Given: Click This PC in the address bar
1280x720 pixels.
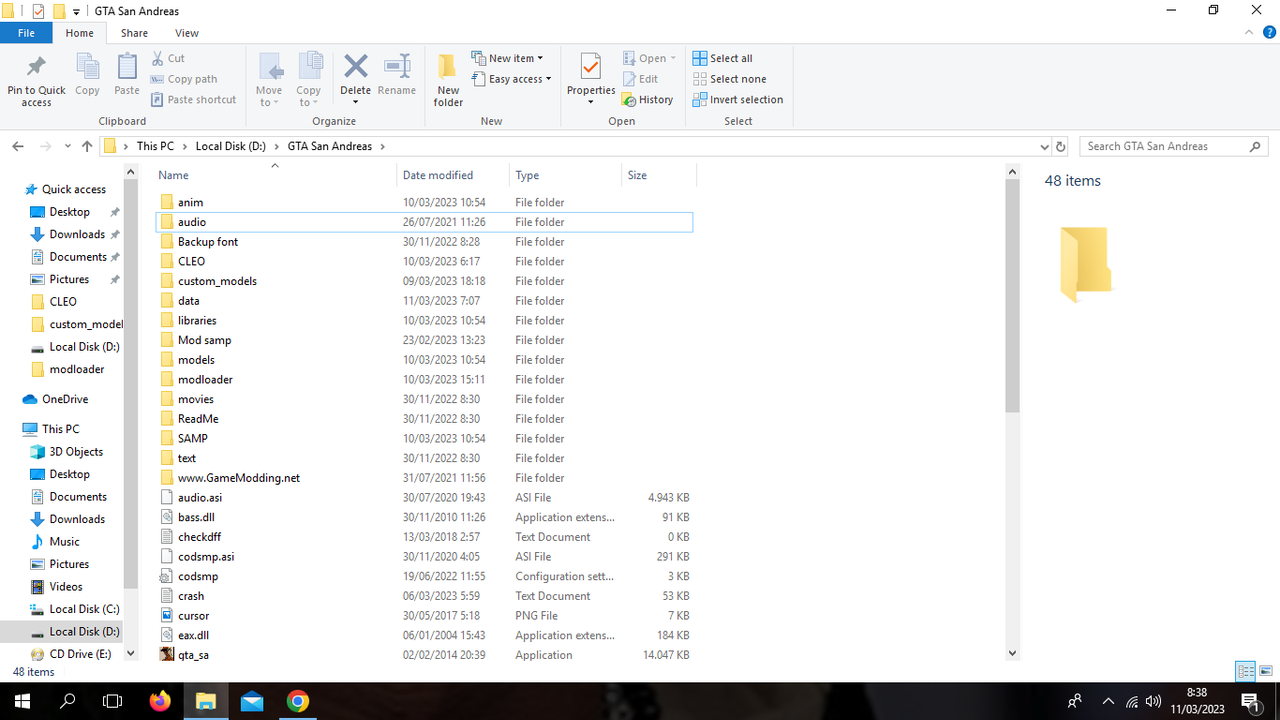Looking at the screenshot, I should (x=155, y=146).
